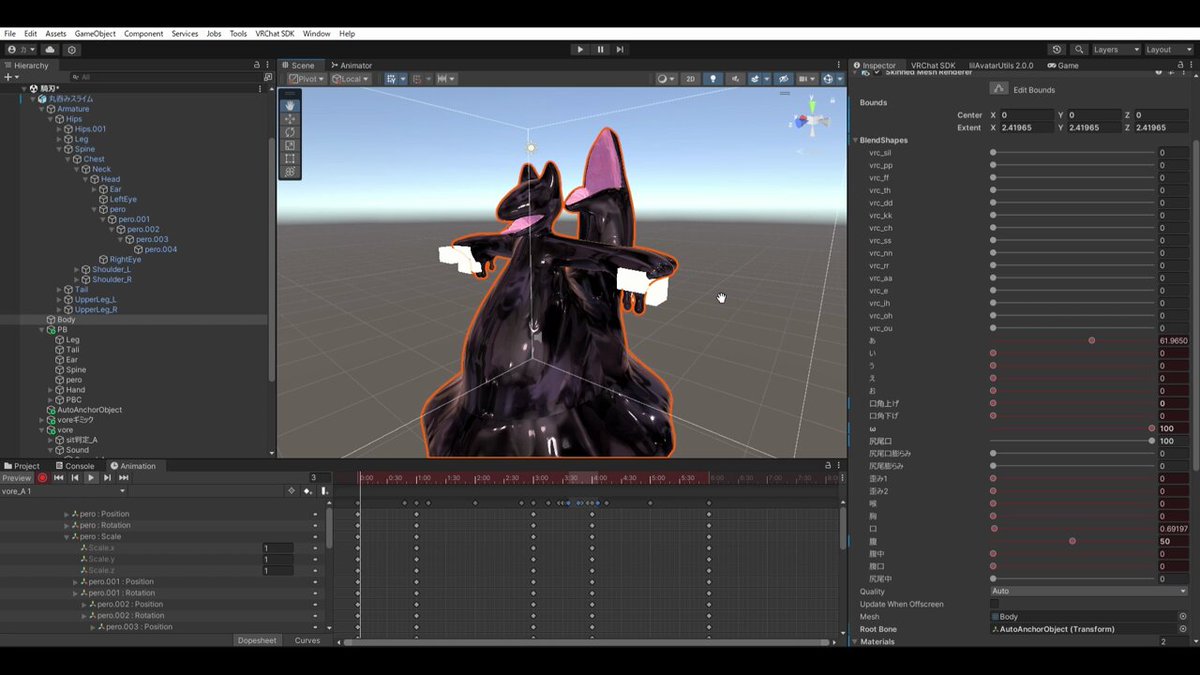The image size is (1200, 675).
Task: Open the Local handle rotation dropdown
Action: point(351,79)
